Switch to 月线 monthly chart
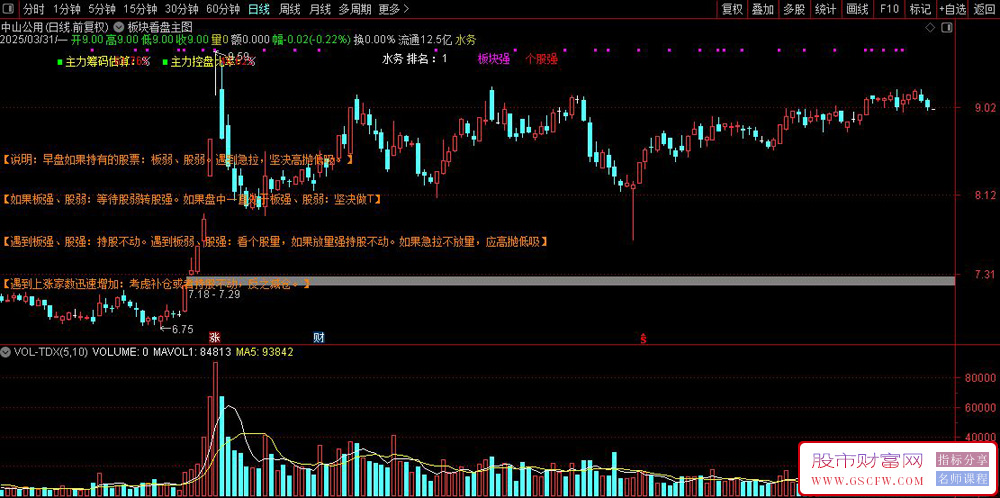1000x498 pixels. point(320,9)
